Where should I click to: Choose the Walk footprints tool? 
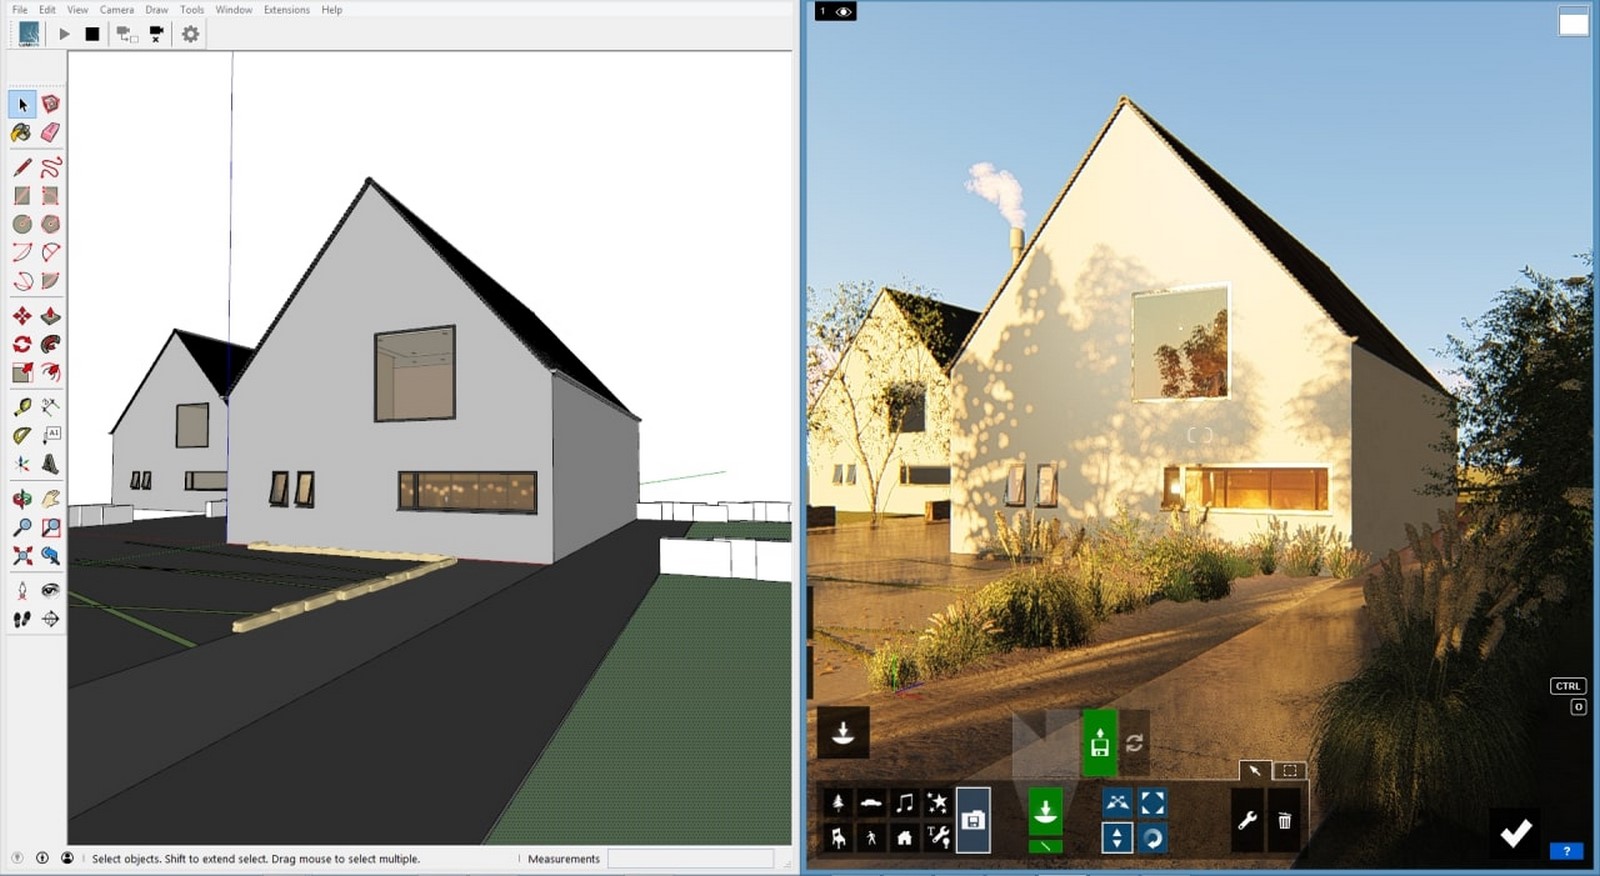tap(22, 619)
